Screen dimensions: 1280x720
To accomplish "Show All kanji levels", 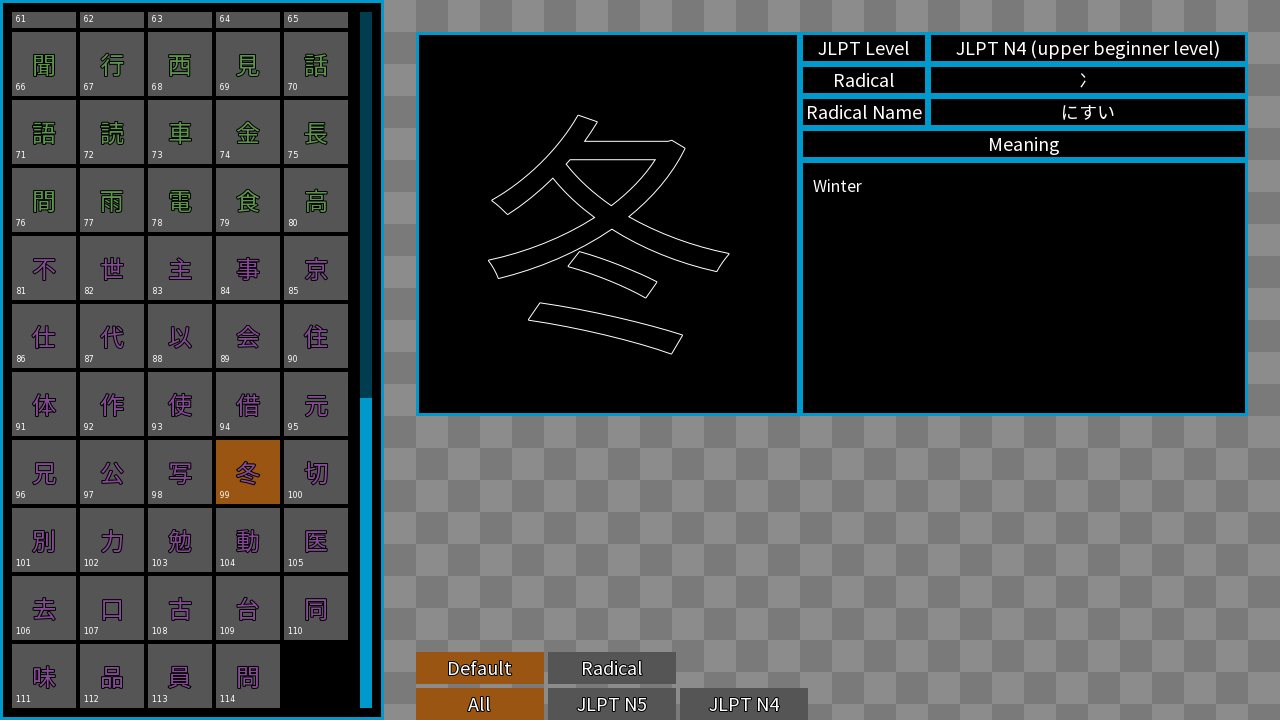I will pyautogui.click(x=480, y=704).
